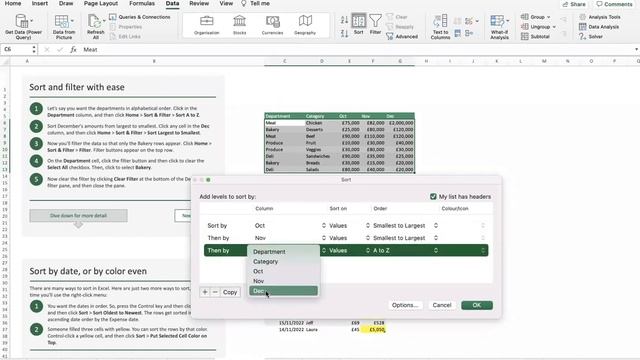This screenshot has width=640, height=360.
Task: Open Sort on Values dropdown in Nov row
Action: (349, 238)
